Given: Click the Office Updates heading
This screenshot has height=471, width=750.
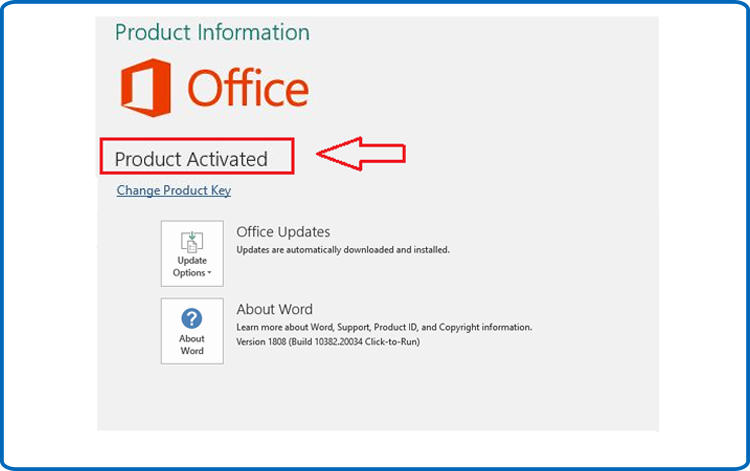Looking at the screenshot, I should click(x=283, y=232).
